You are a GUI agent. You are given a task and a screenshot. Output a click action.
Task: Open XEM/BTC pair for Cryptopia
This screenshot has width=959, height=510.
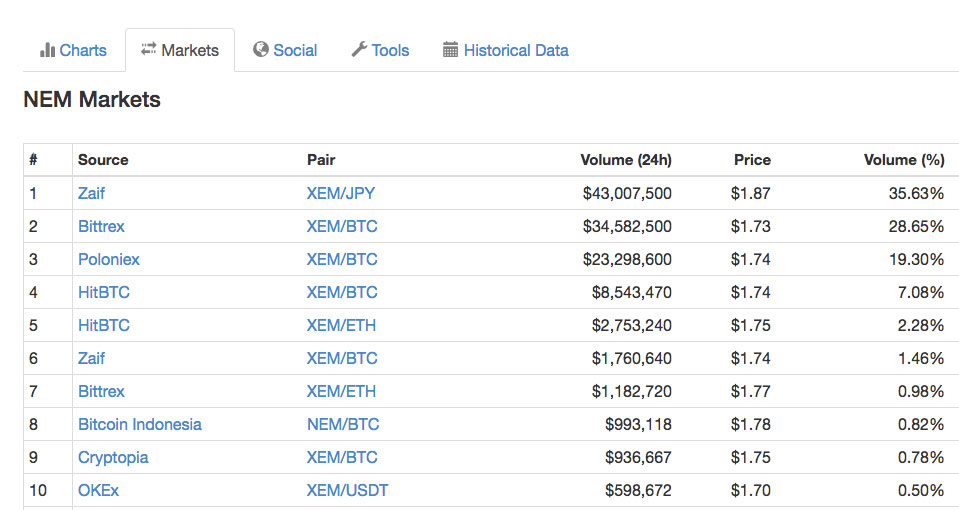(342, 457)
